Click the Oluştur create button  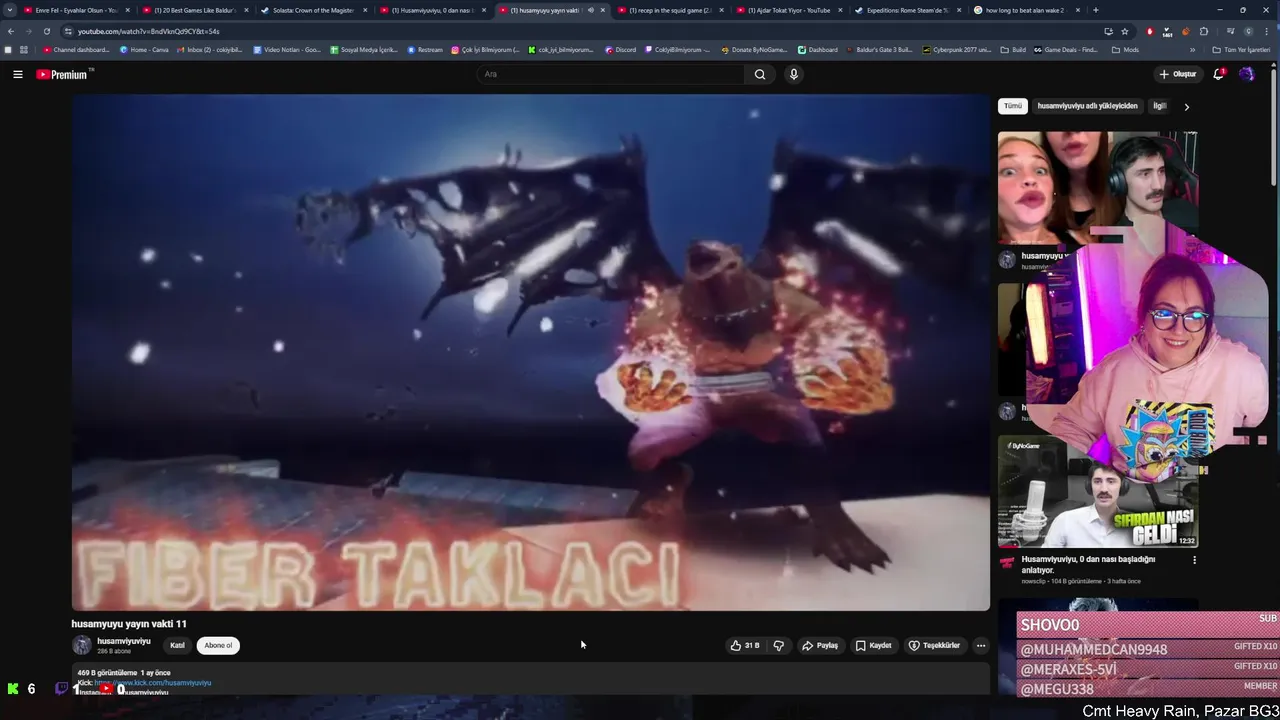1177,74
